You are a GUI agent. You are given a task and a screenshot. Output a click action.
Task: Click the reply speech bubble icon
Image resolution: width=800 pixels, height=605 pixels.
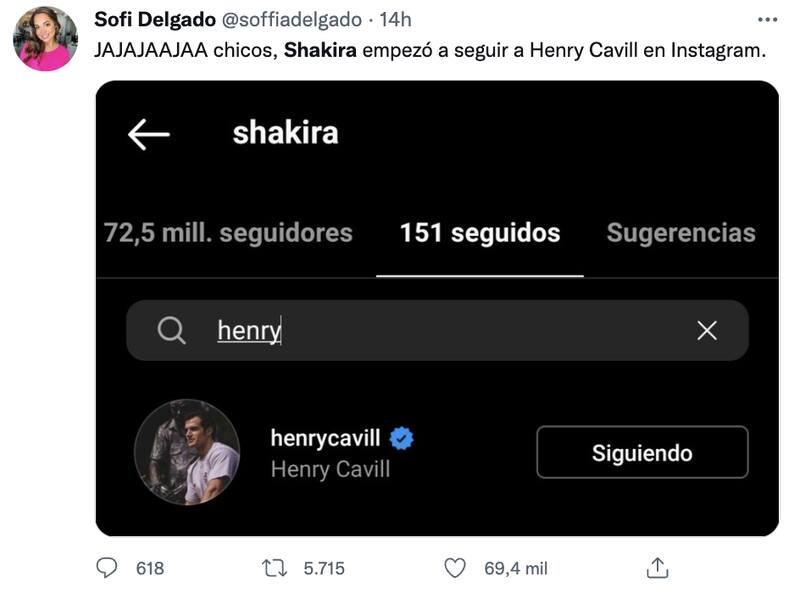tap(107, 568)
